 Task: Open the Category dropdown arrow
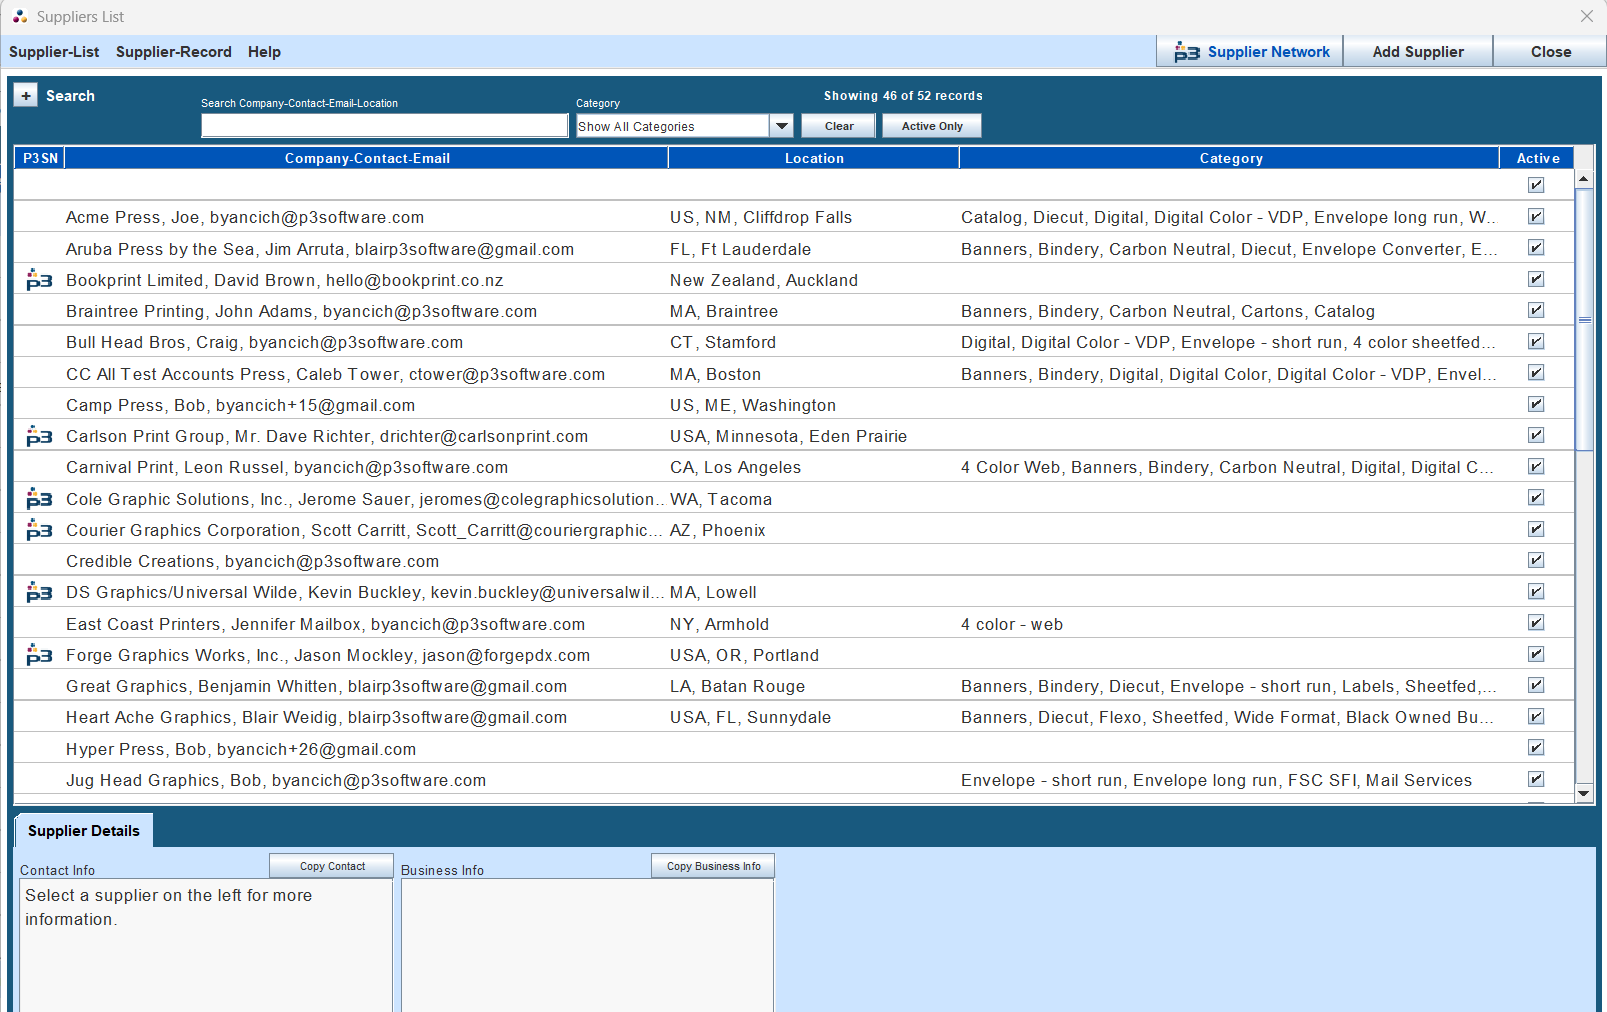781,125
